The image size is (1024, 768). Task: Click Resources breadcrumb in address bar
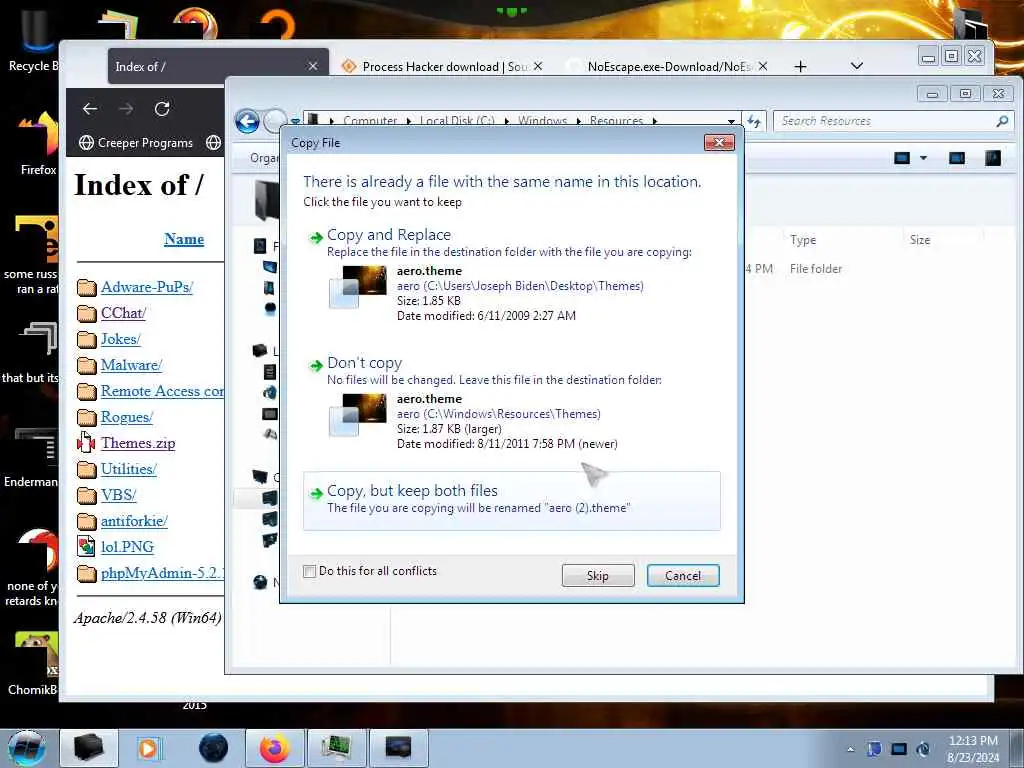616,121
